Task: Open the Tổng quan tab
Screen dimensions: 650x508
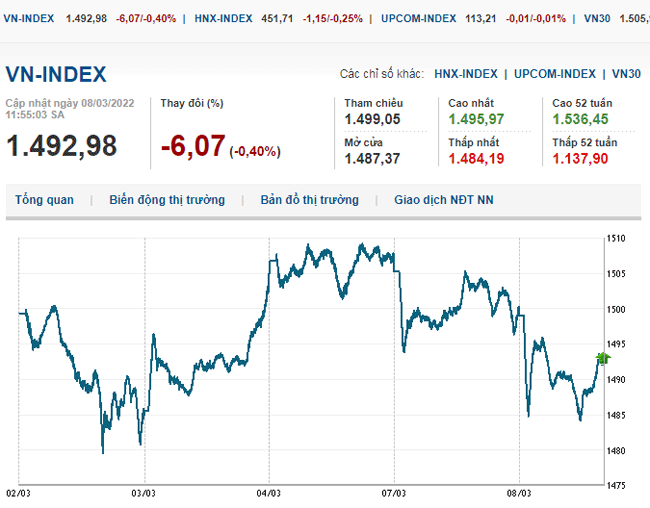Action: coord(44,200)
